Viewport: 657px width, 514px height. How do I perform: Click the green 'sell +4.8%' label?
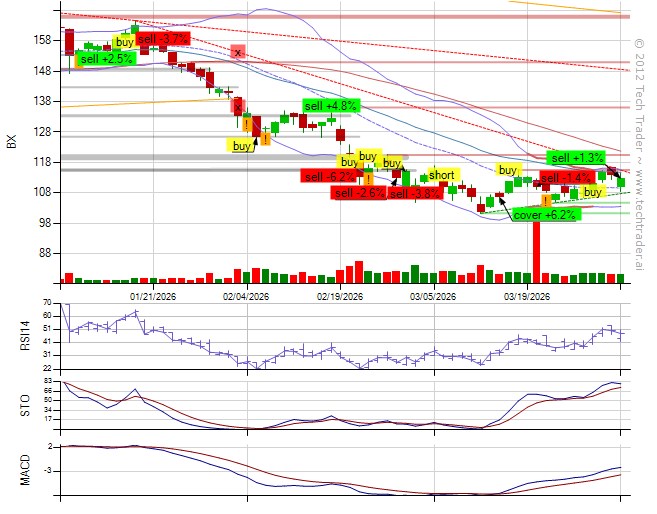tap(330, 105)
